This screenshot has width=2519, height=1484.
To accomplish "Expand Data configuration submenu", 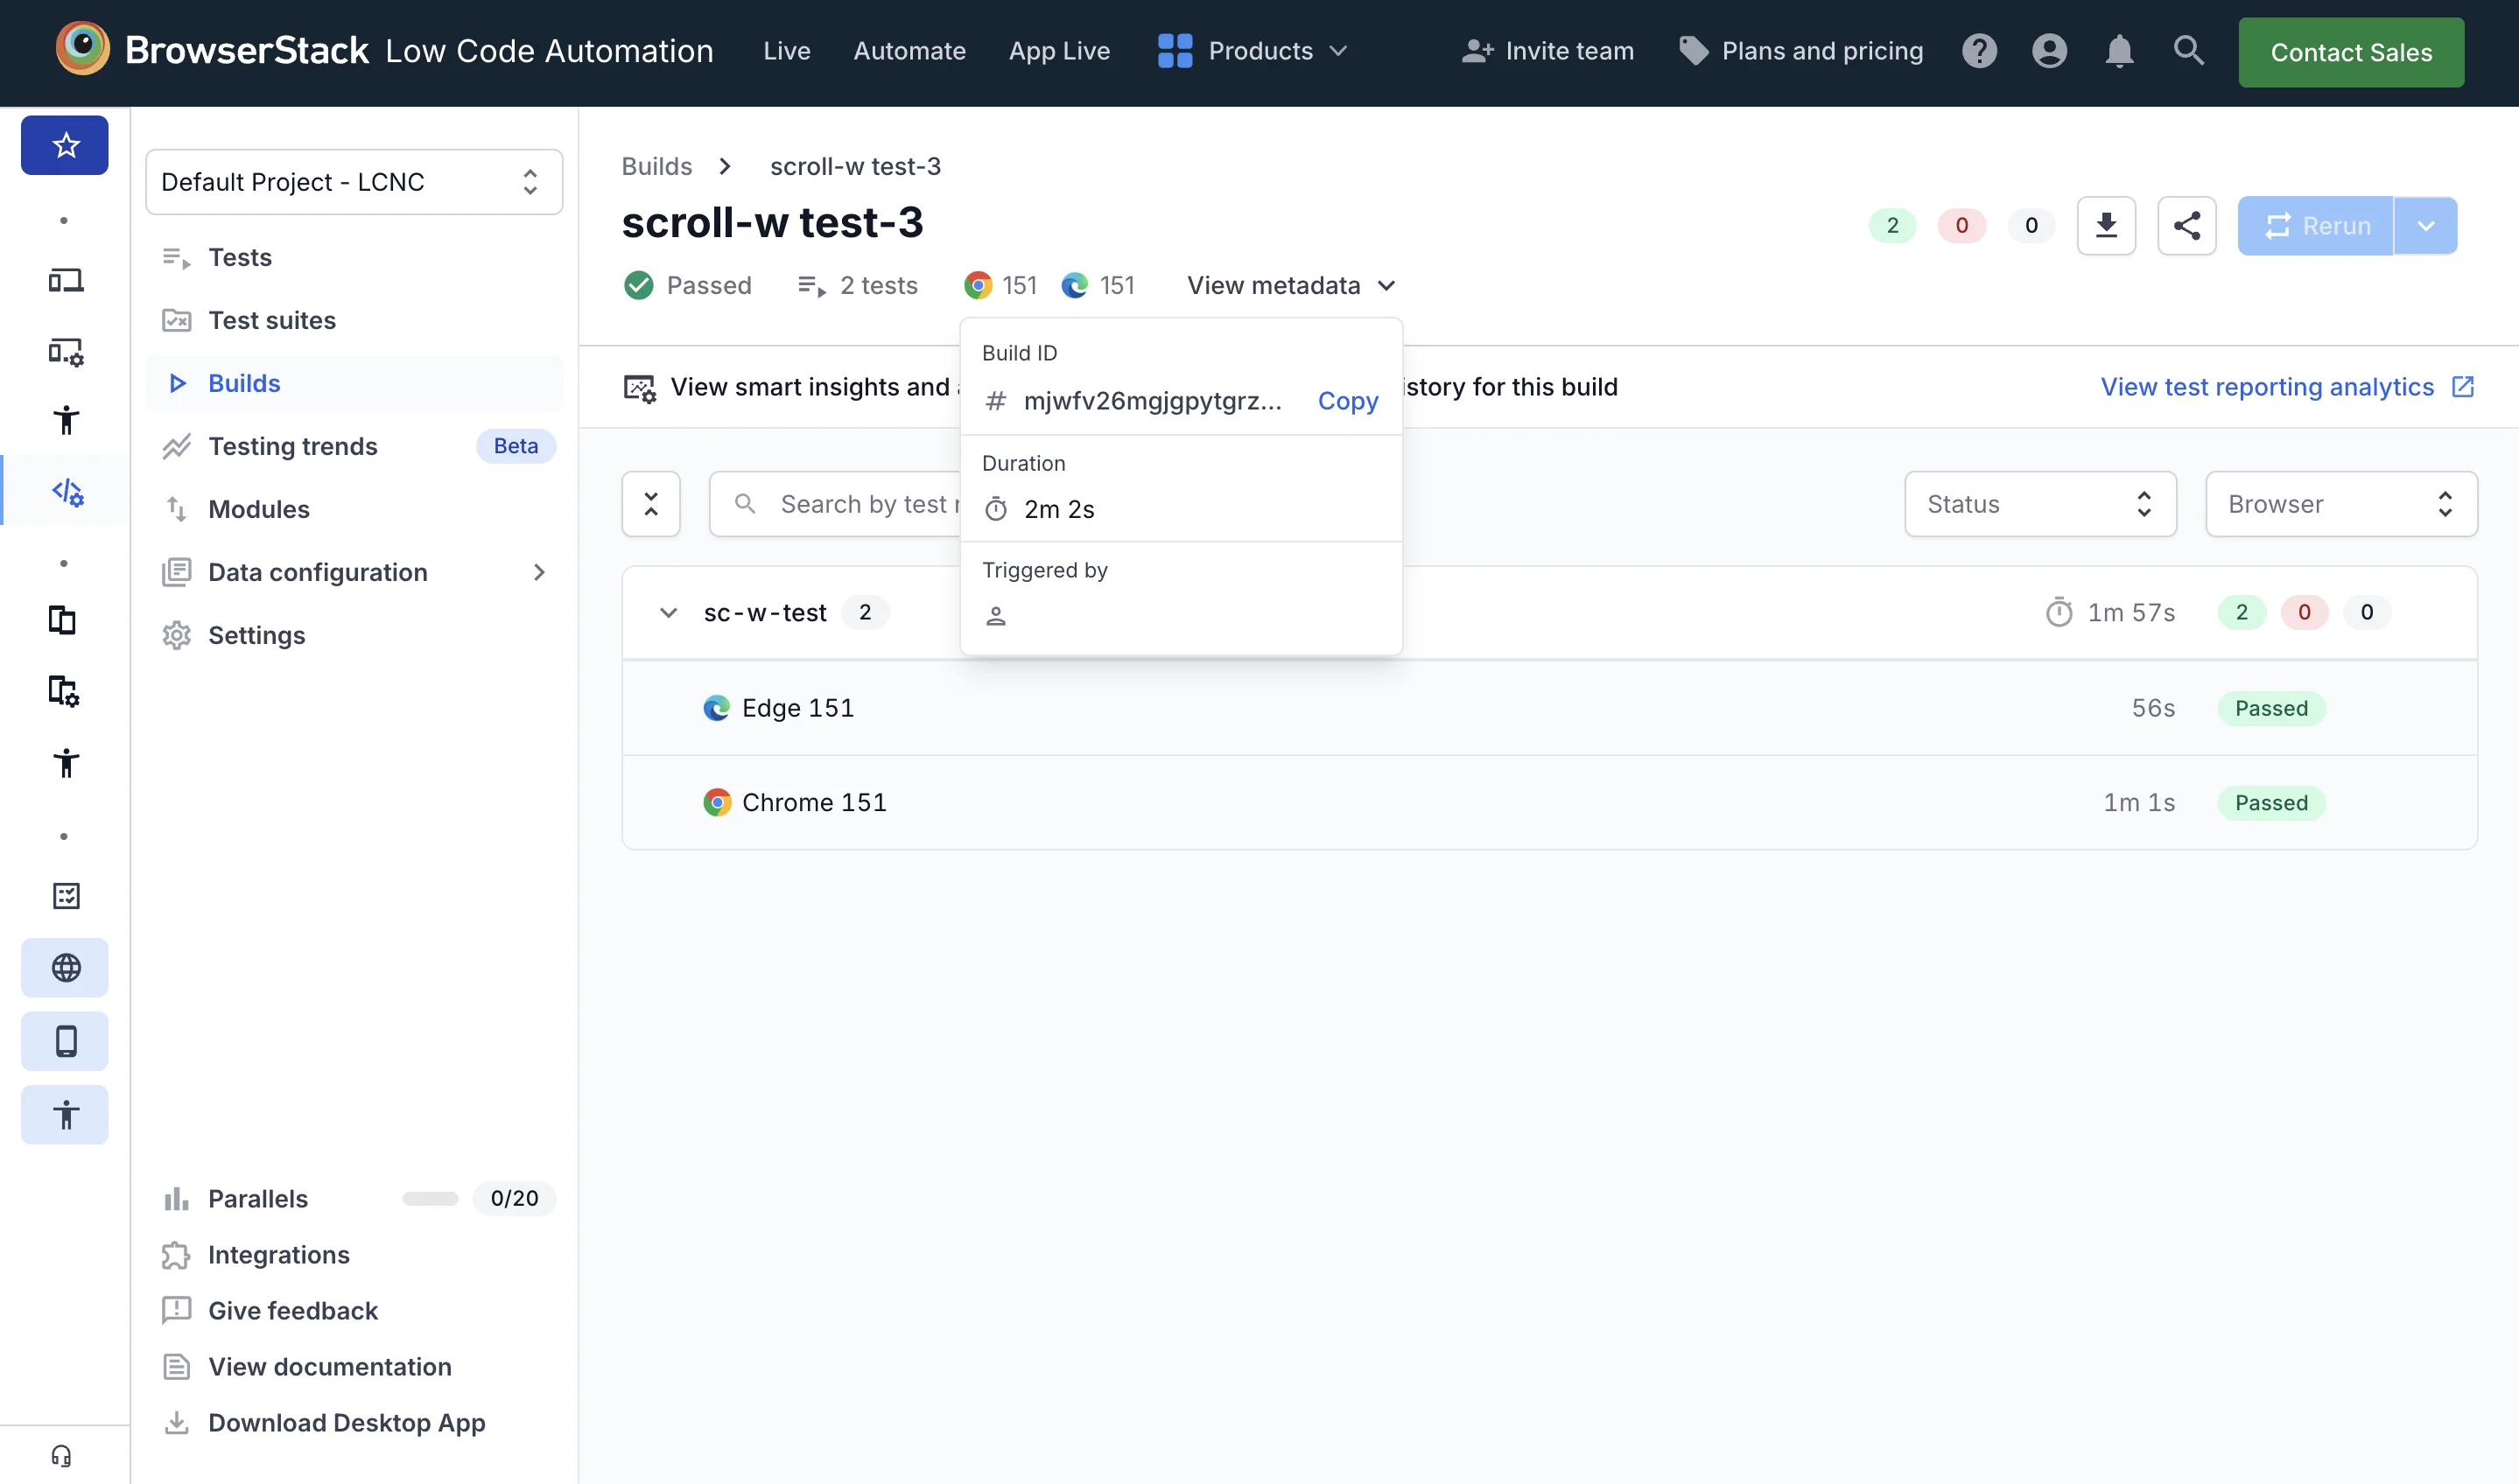I will (x=539, y=572).
